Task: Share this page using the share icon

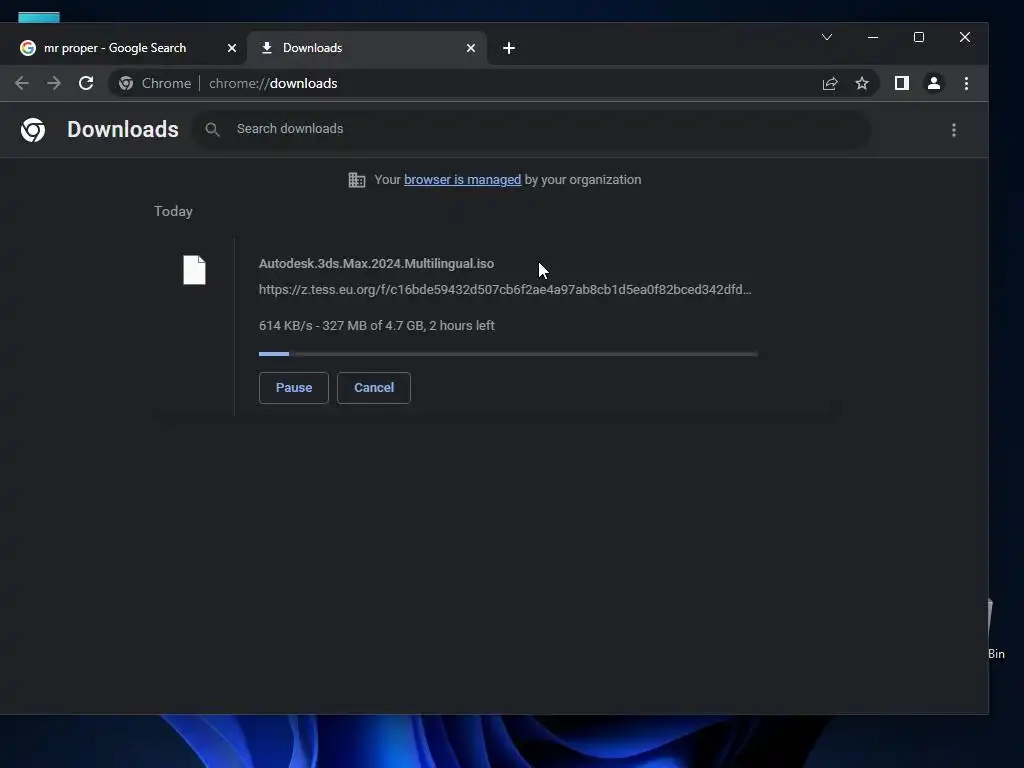Action: [830, 84]
